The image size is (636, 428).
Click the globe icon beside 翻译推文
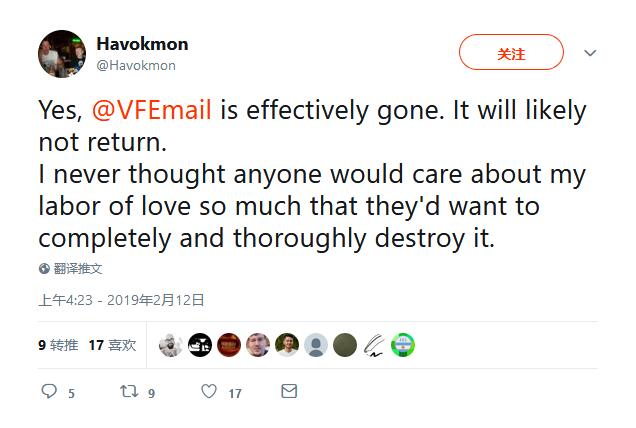coord(45,269)
